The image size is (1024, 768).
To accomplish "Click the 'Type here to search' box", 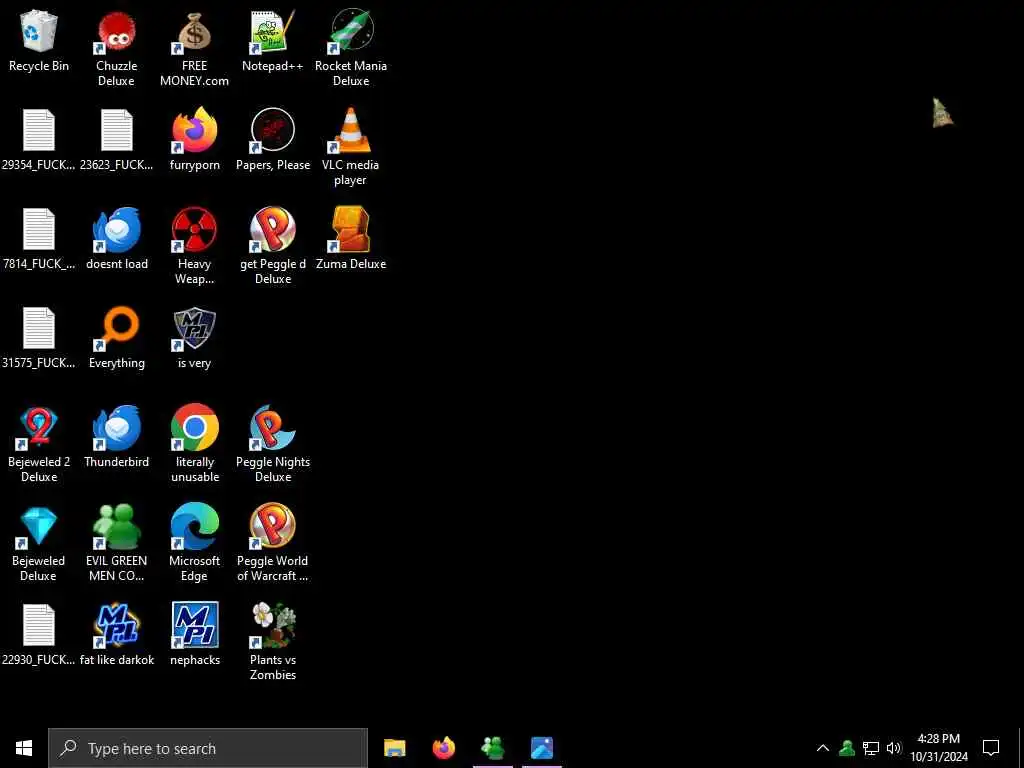I will pyautogui.click(x=208, y=748).
